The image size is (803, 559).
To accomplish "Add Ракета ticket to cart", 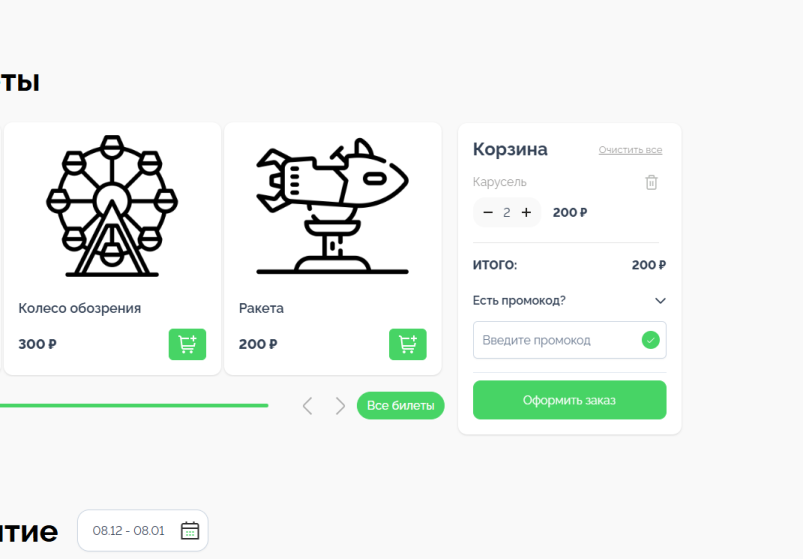I will coord(408,344).
